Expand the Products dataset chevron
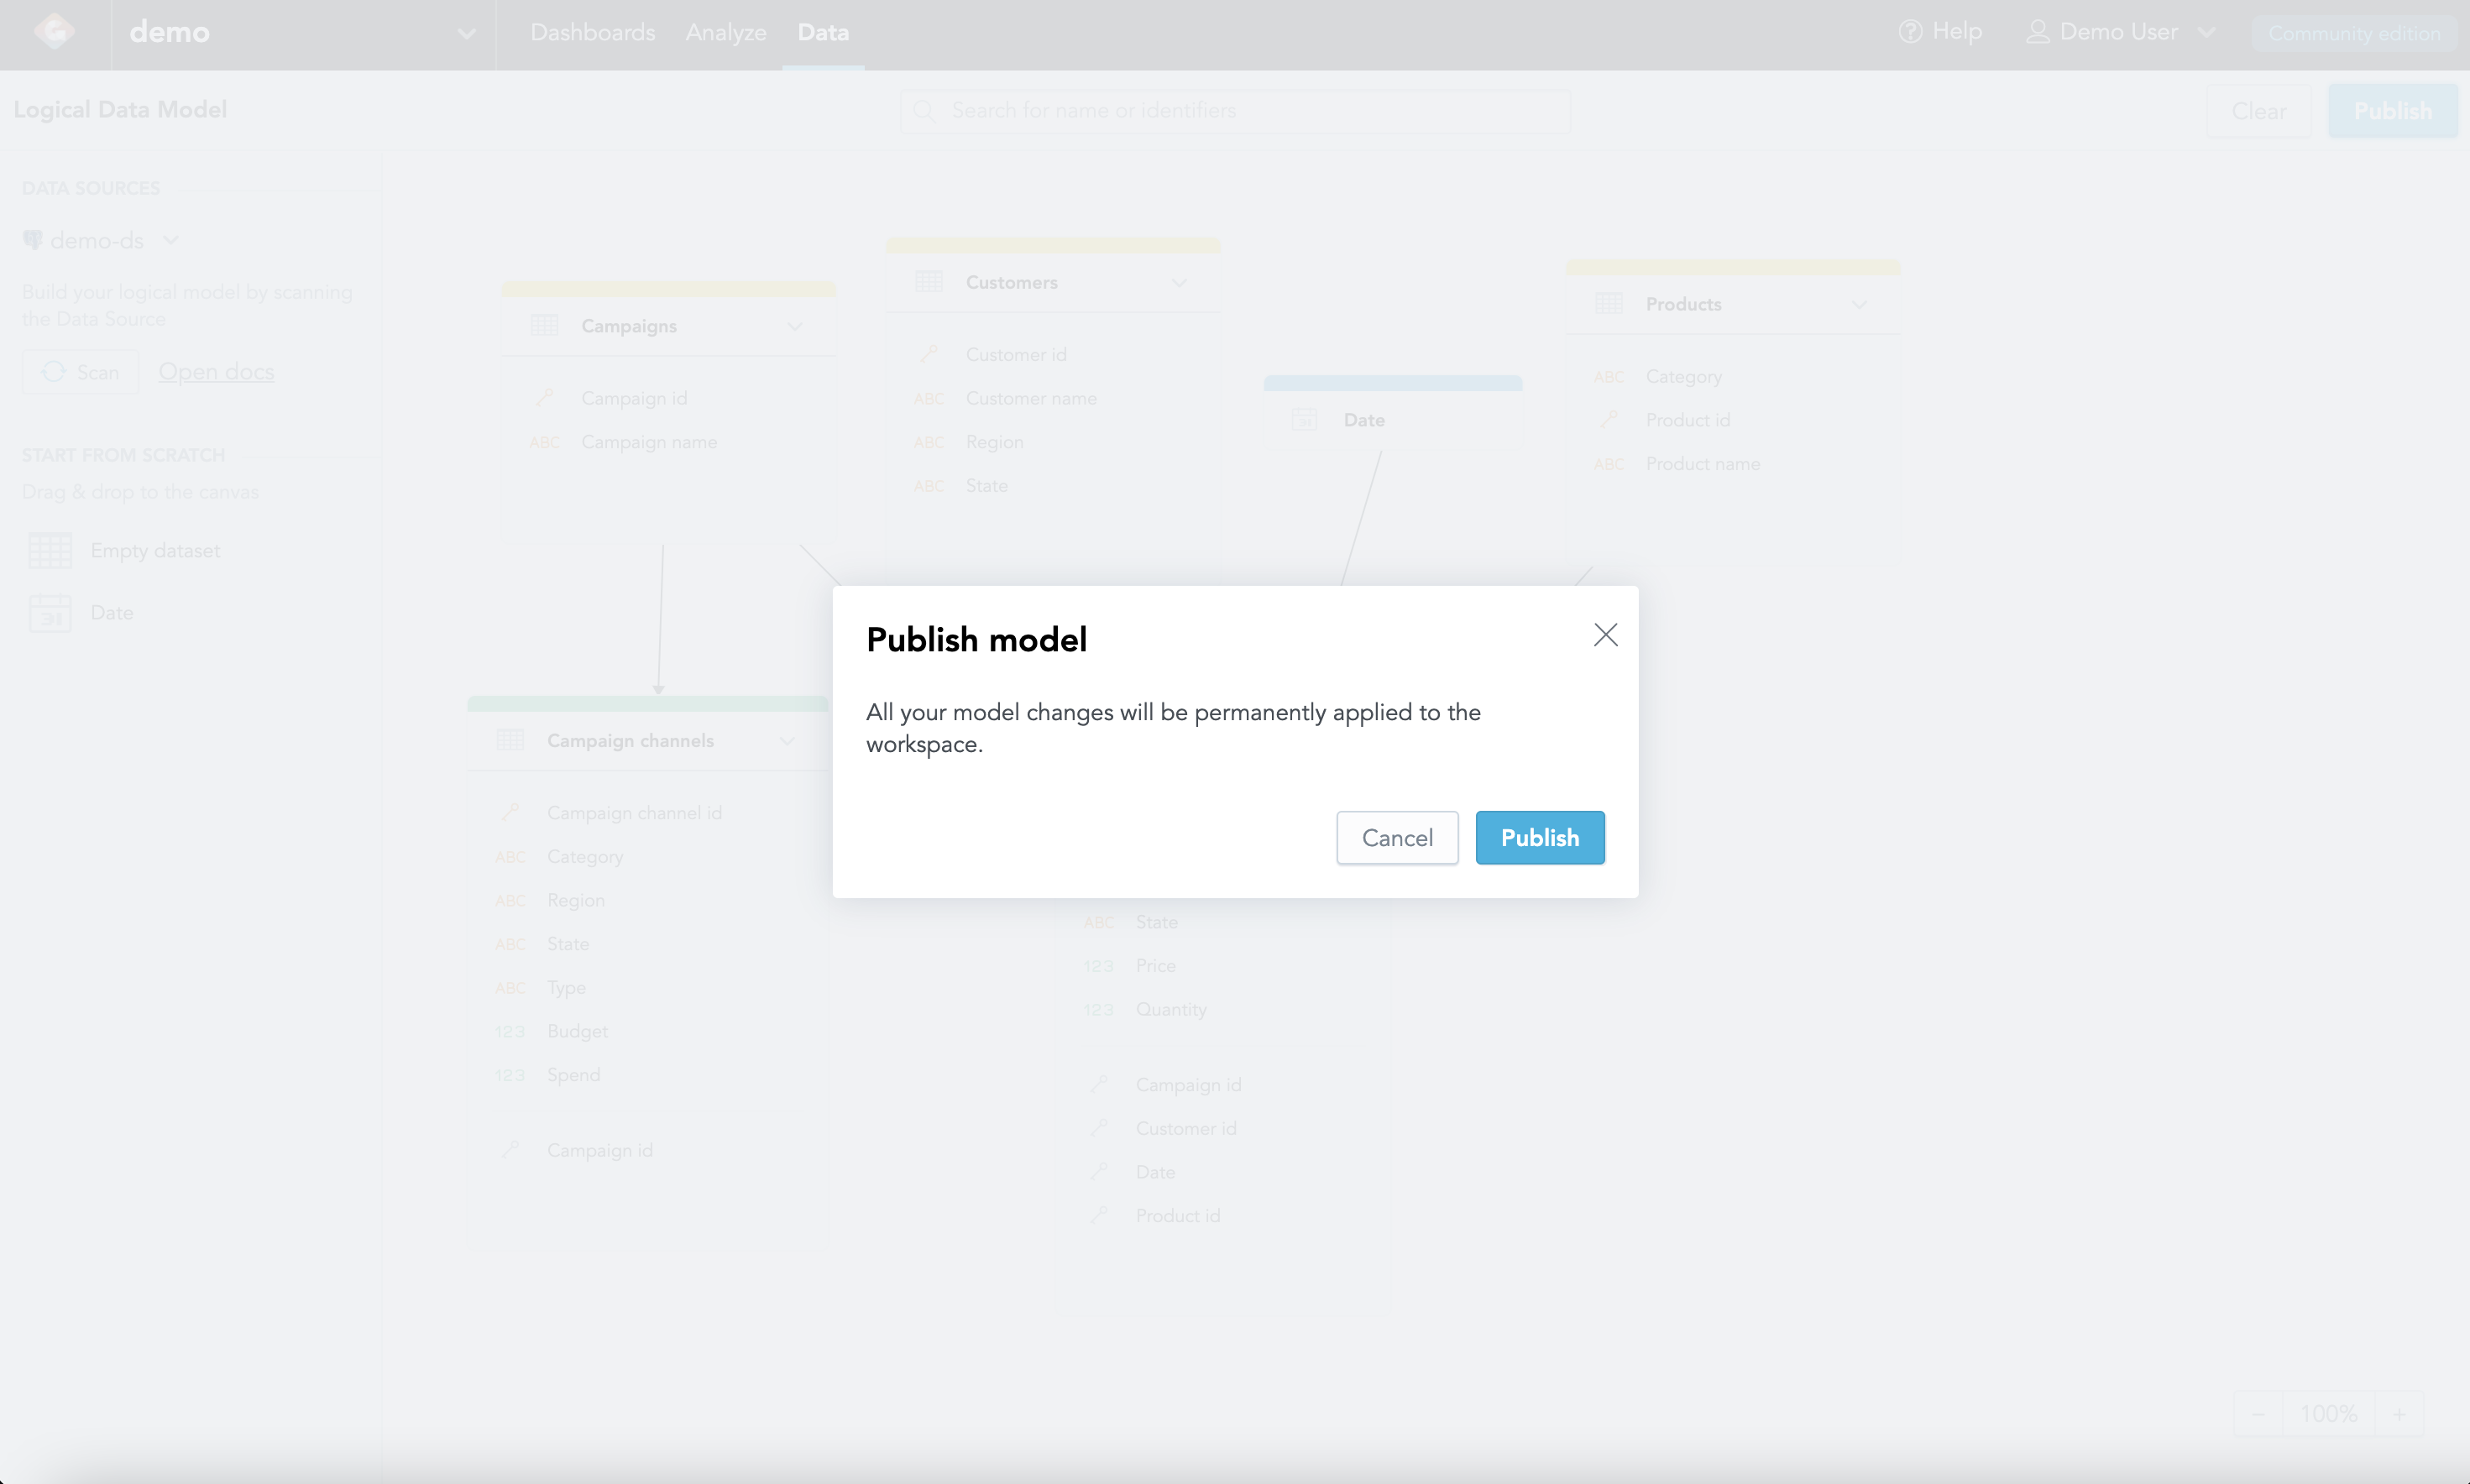 (1859, 304)
